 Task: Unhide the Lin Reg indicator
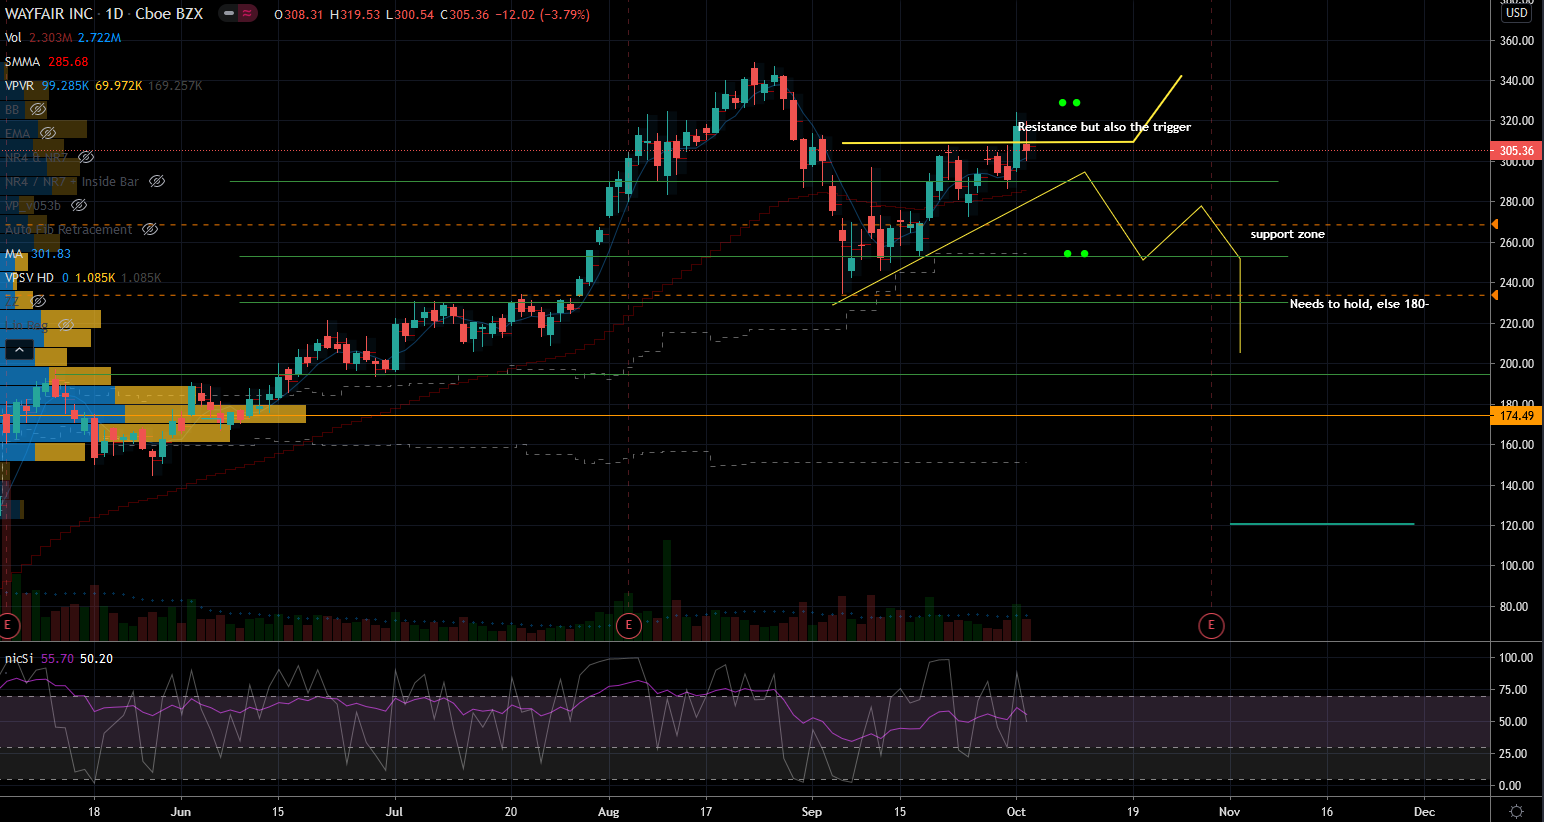pyautogui.click(x=66, y=325)
